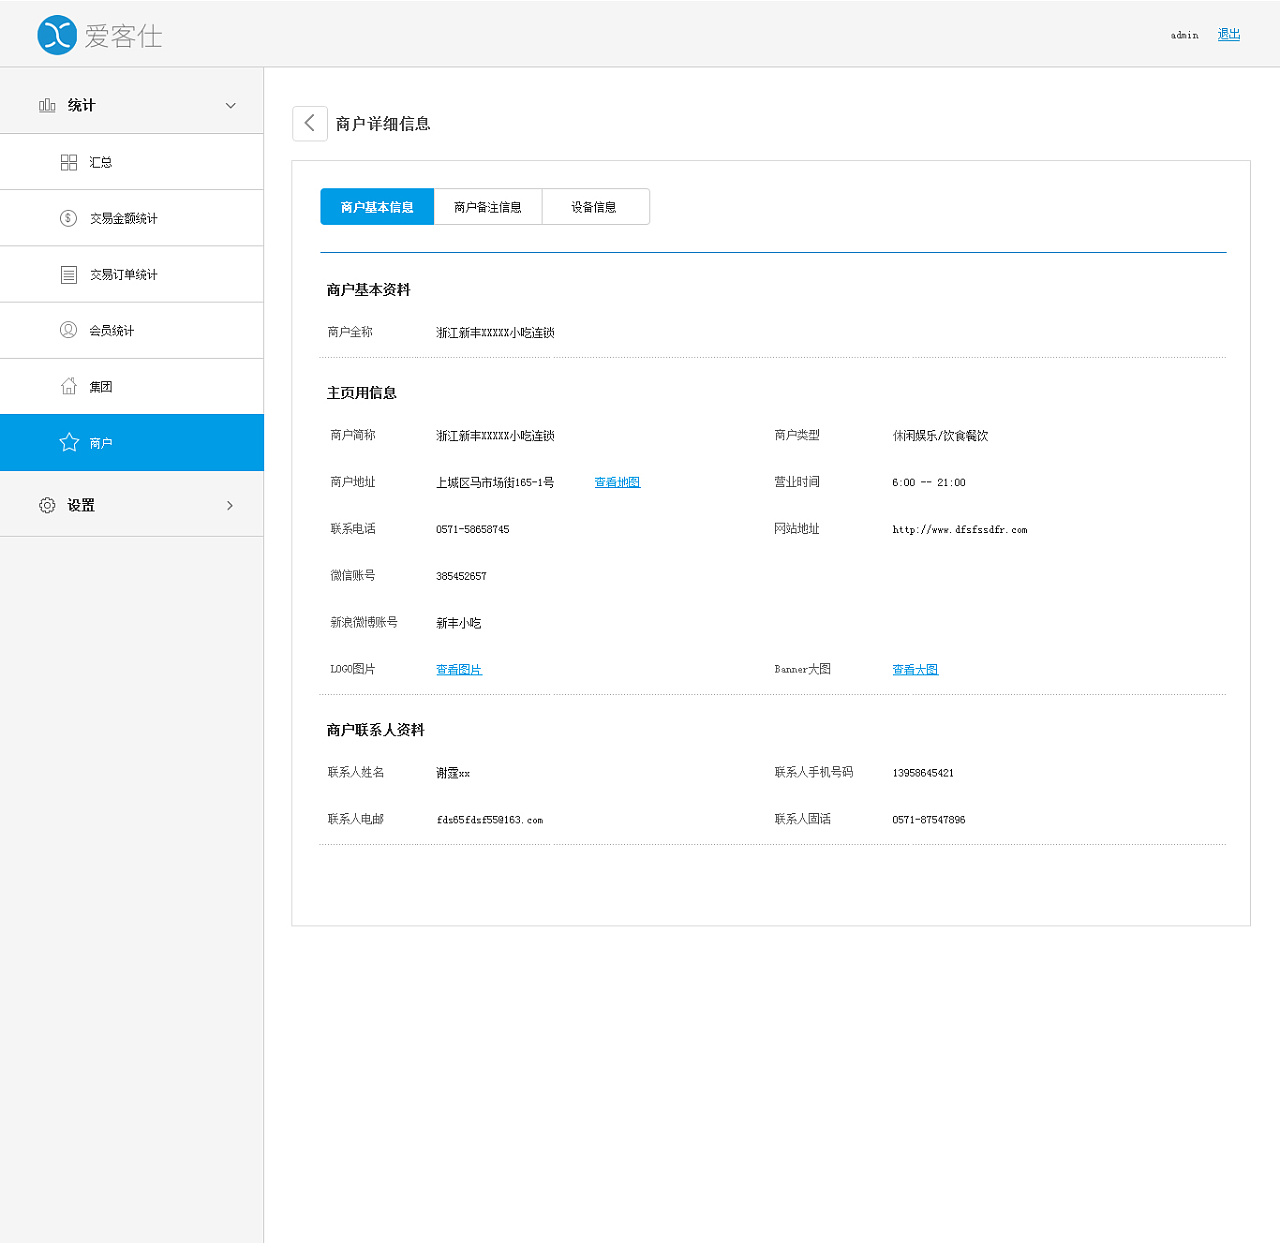The image size is (1280, 1243).
Task: Open the 设备信息 tab
Action: click(x=594, y=207)
